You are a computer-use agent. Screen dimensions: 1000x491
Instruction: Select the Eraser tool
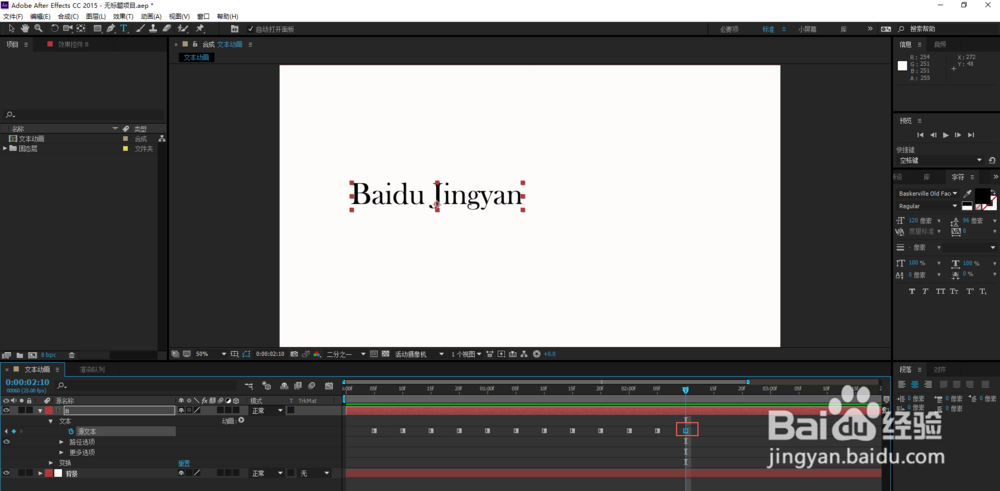(166, 29)
